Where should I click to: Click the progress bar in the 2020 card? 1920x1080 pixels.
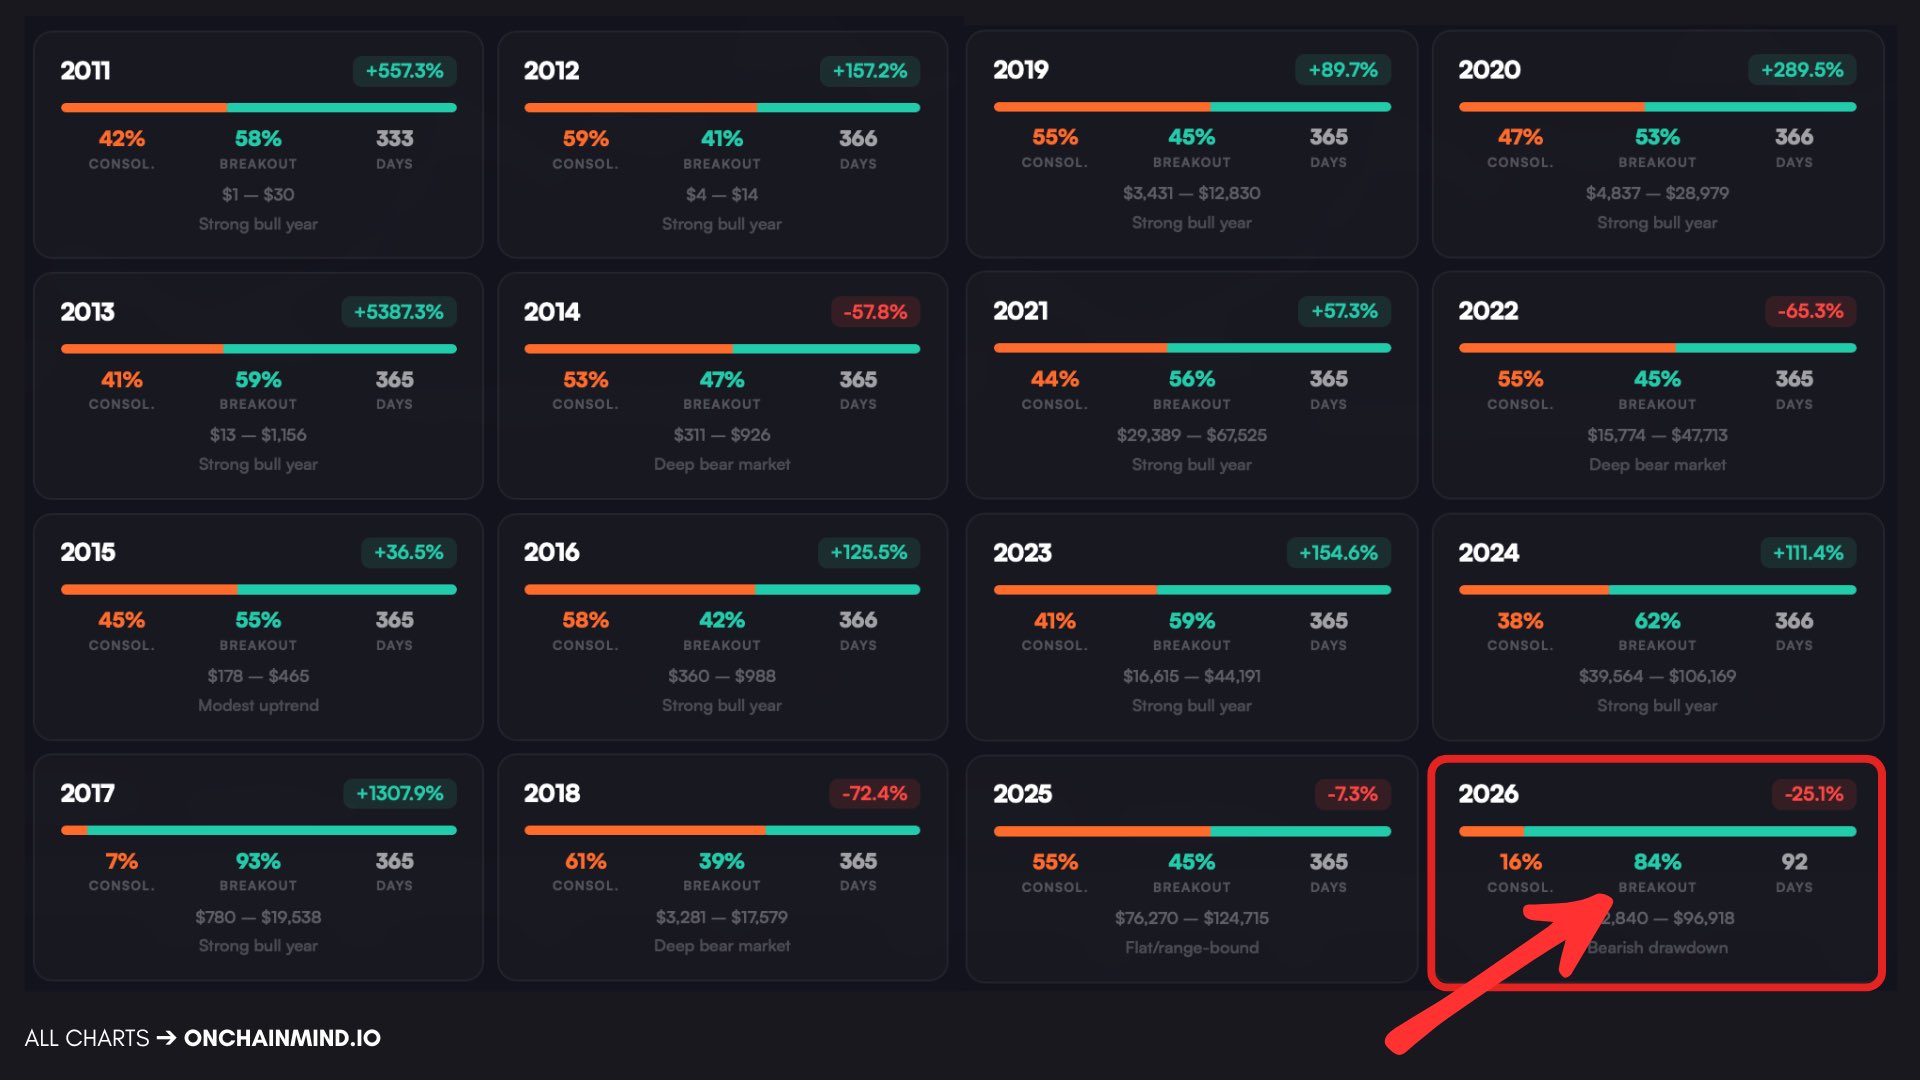pyautogui.click(x=1657, y=106)
